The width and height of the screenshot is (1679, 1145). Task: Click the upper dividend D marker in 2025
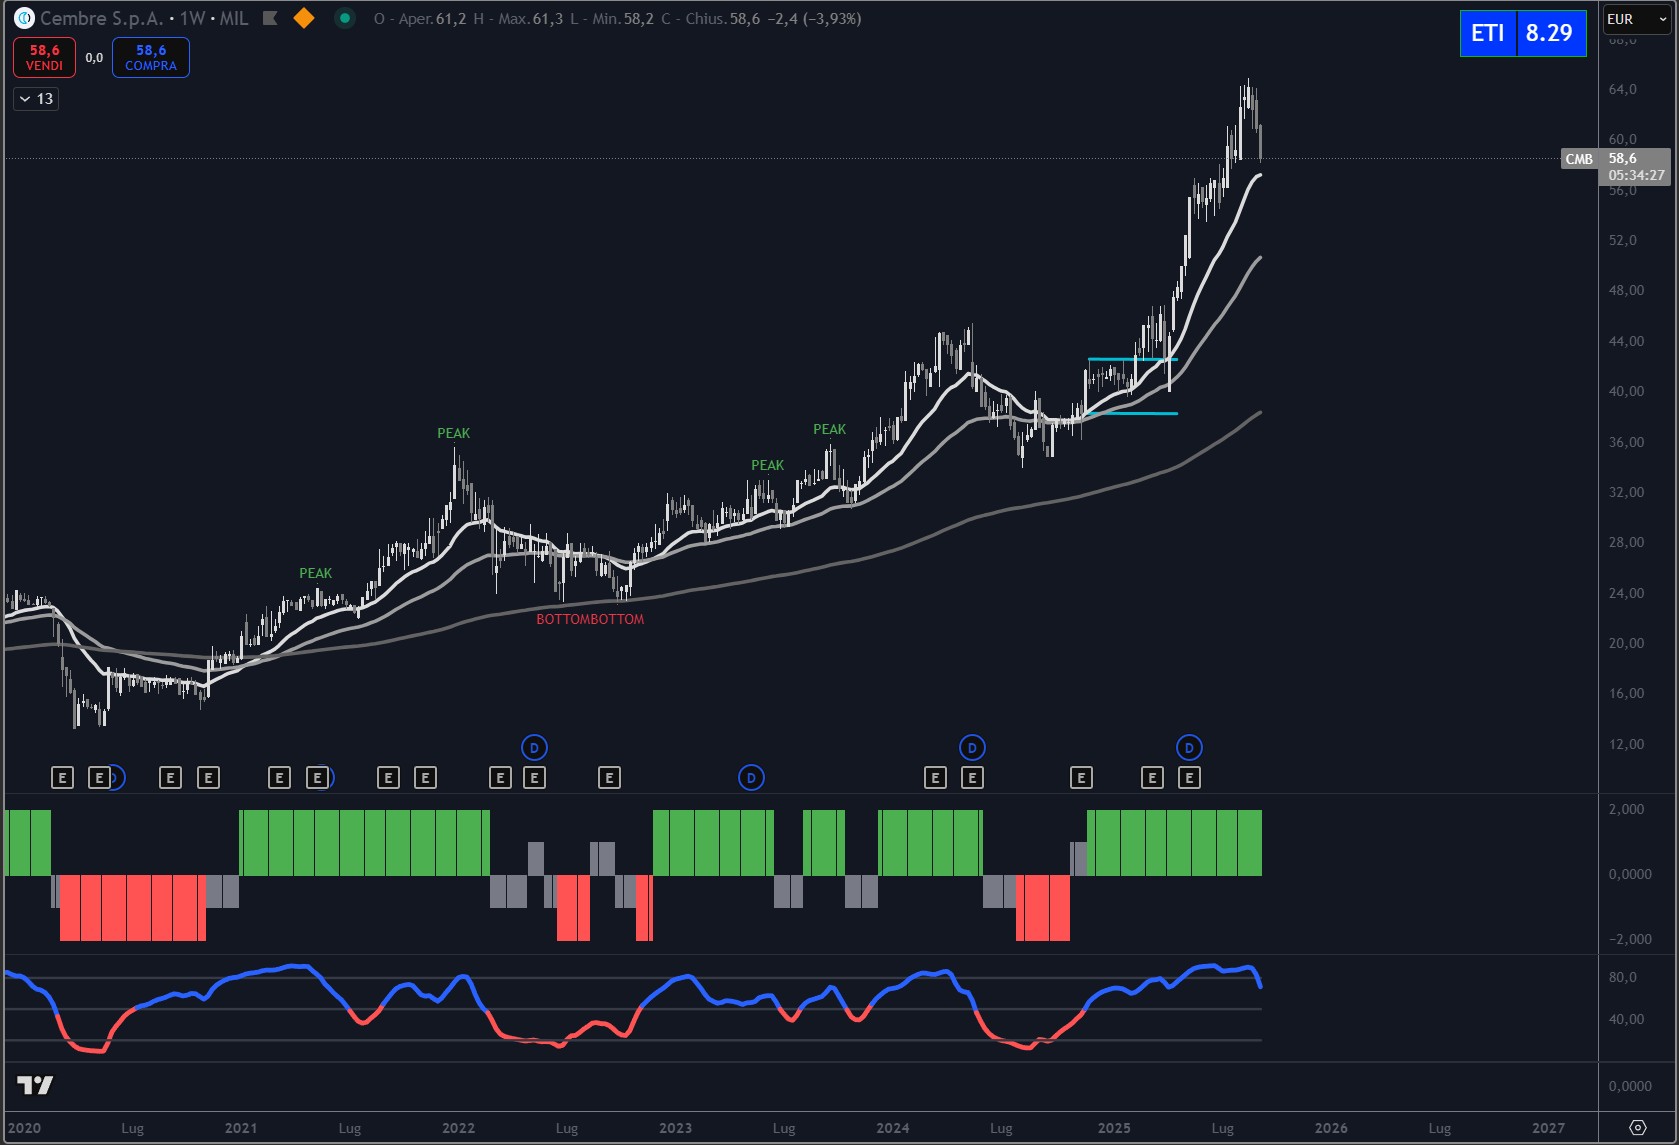[1189, 748]
